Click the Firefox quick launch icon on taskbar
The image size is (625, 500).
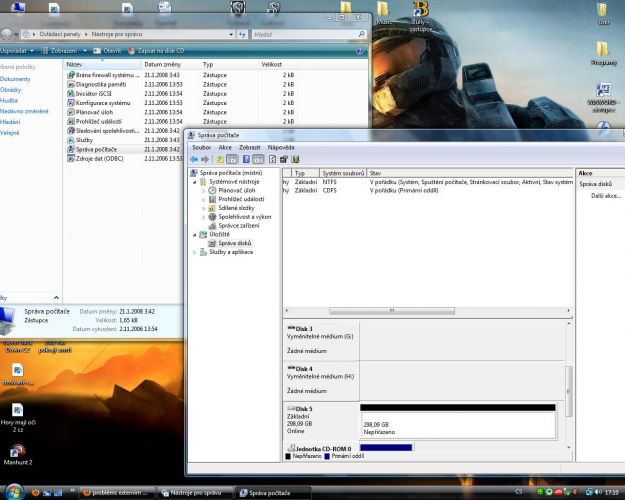(35, 493)
